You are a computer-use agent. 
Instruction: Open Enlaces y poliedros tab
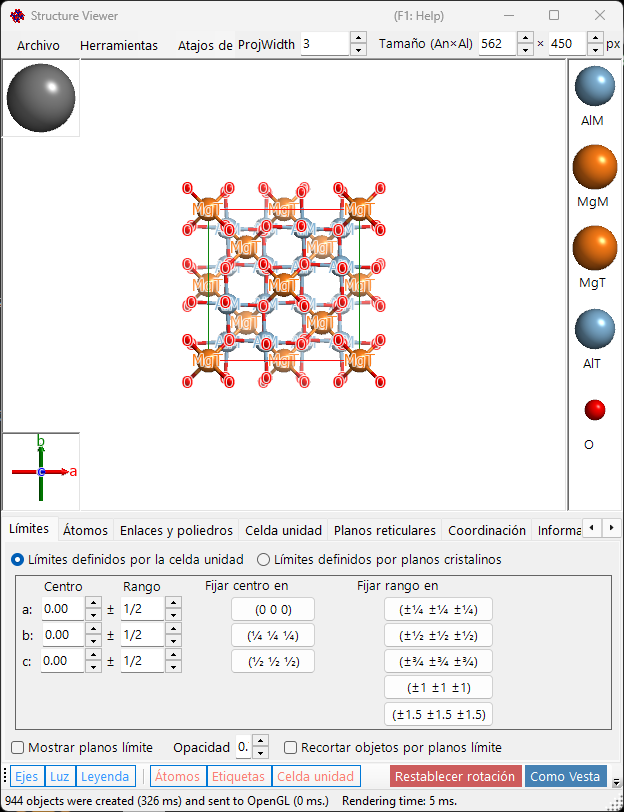click(176, 530)
